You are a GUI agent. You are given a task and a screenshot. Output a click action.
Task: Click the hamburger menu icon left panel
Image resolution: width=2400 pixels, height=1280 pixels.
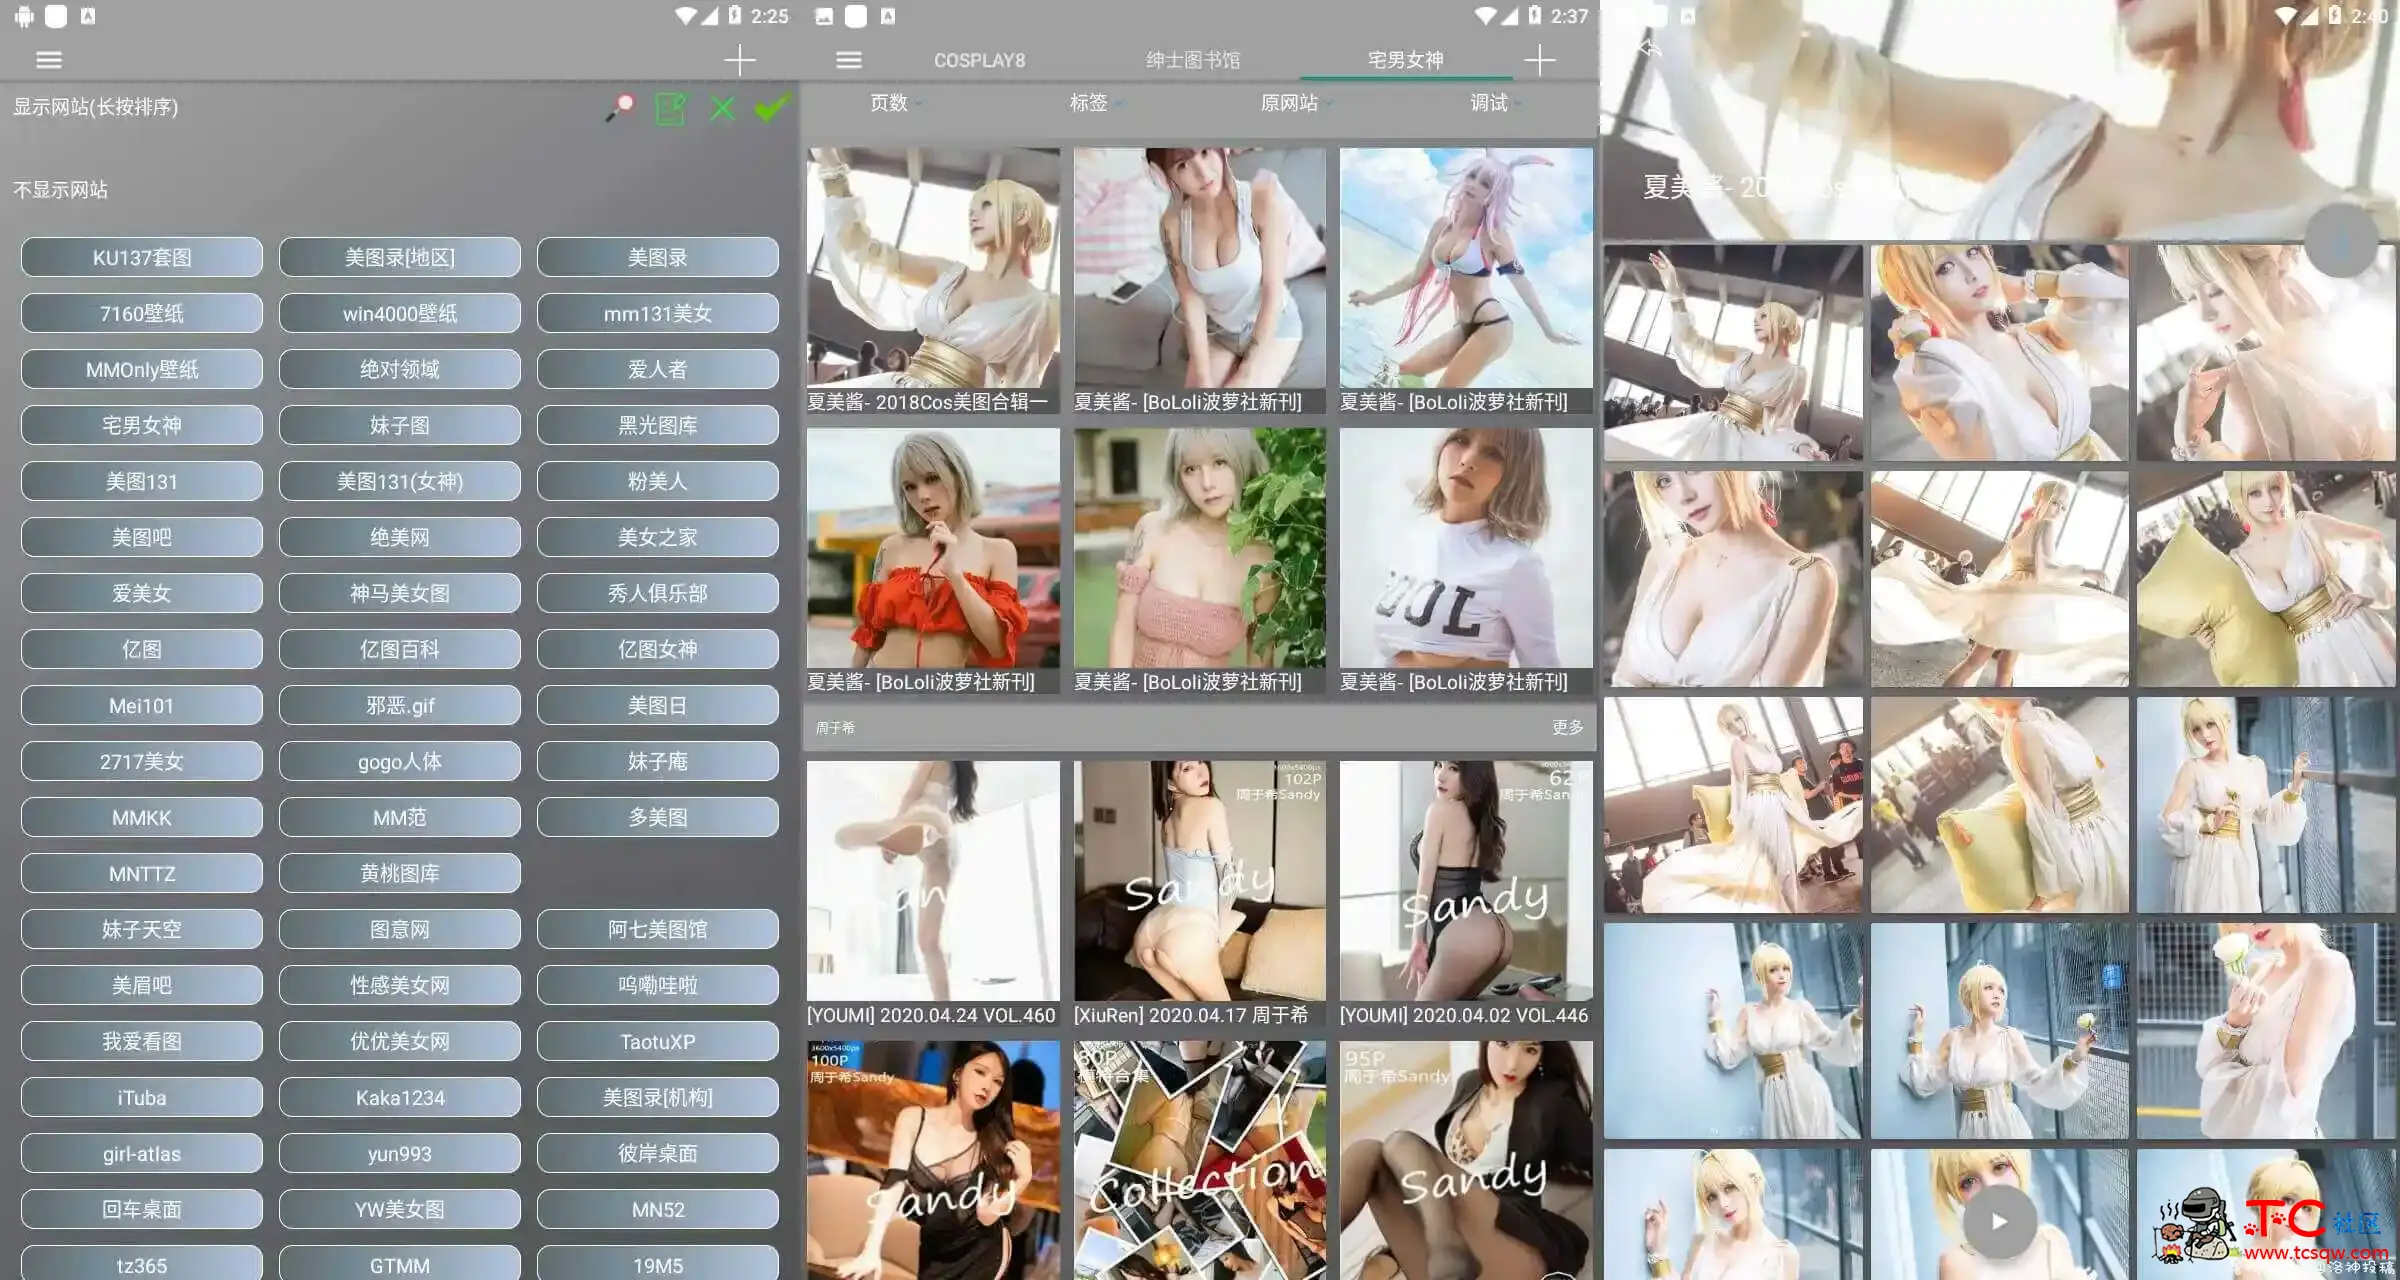[x=48, y=59]
